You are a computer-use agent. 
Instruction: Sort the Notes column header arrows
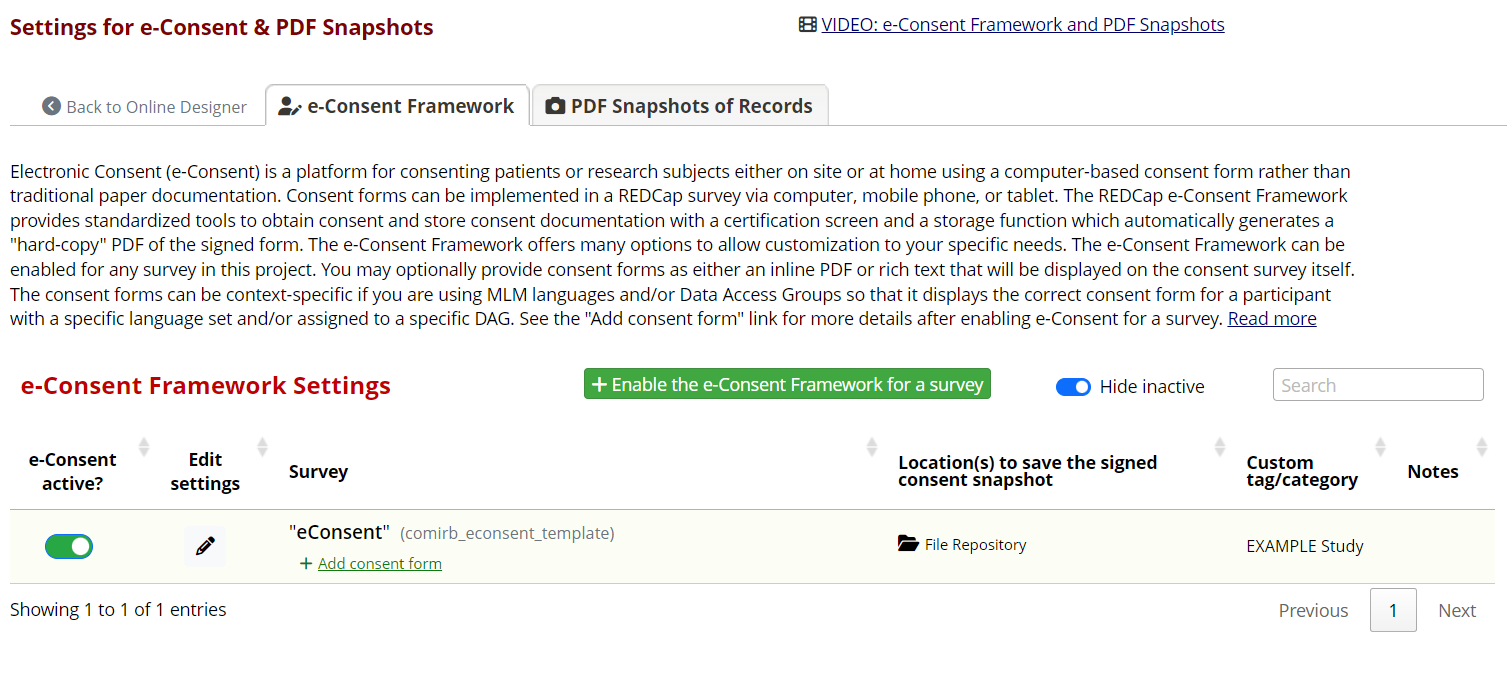point(1482,446)
